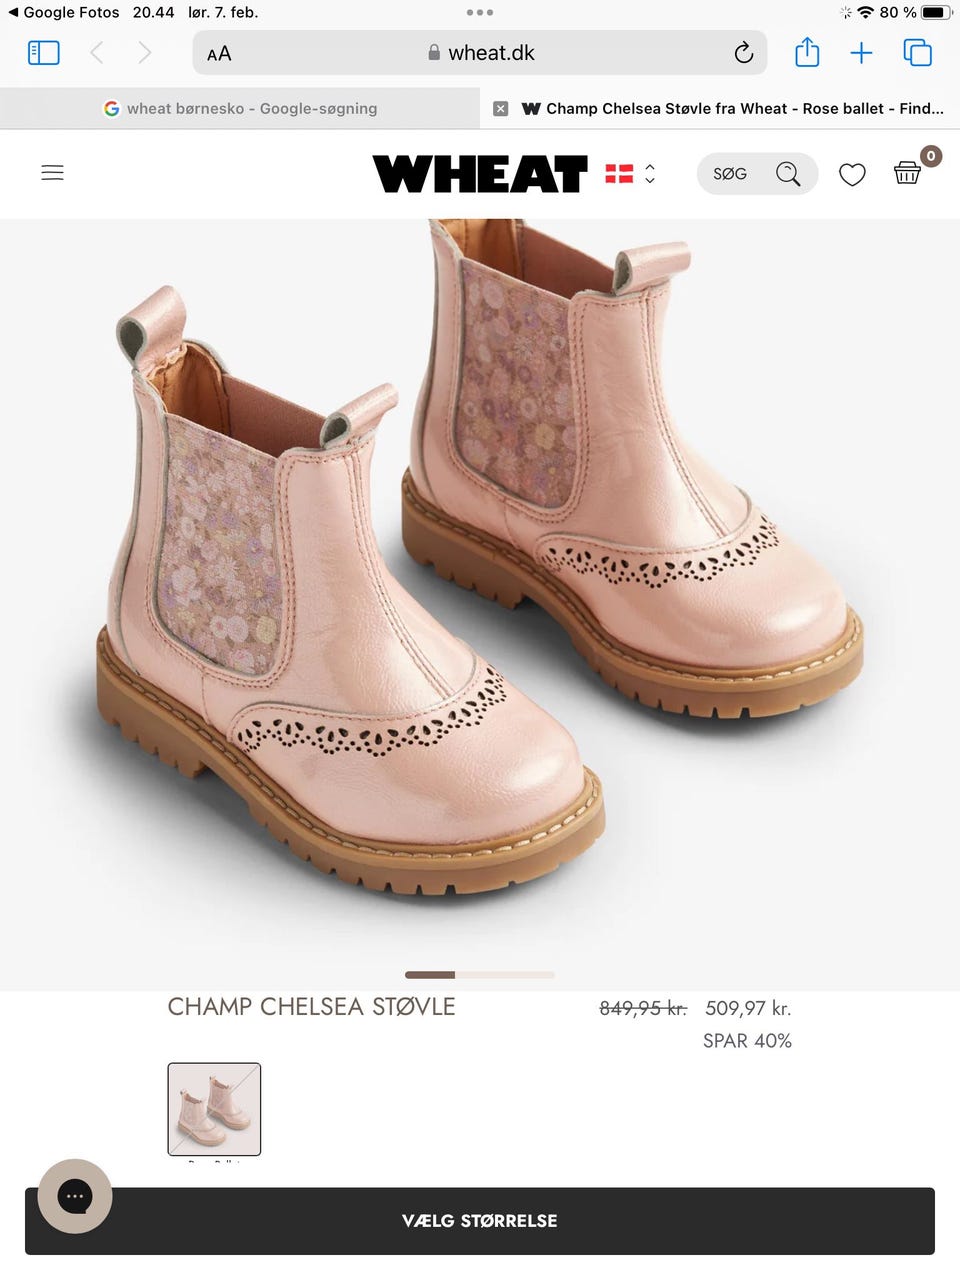Tap the image carousel progress bar
The width and height of the screenshot is (960, 1280).
click(480, 974)
